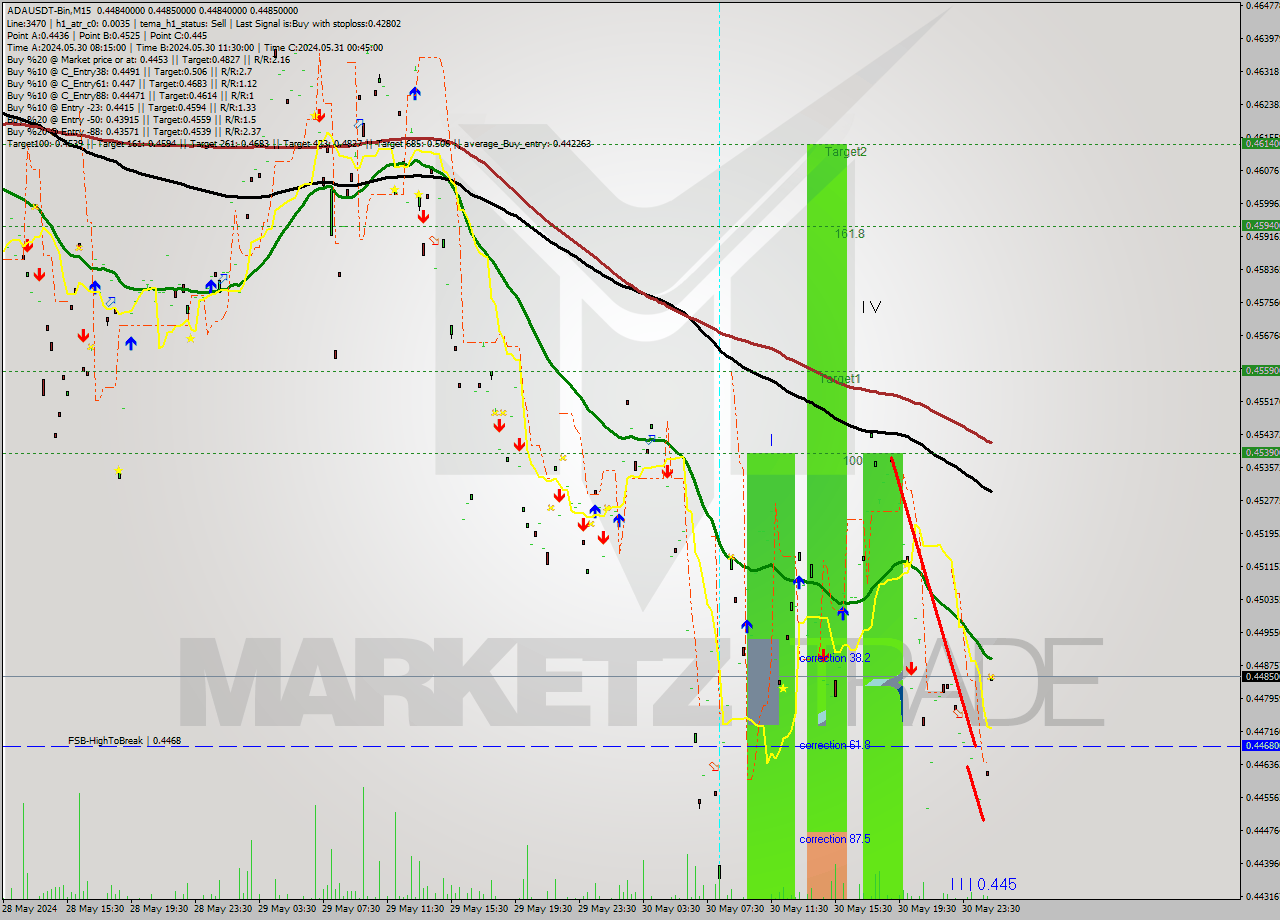Image resolution: width=1280 pixels, height=920 pixels.
Task: Select the correction 87.5 text label
Action: (x=834, y=839)
